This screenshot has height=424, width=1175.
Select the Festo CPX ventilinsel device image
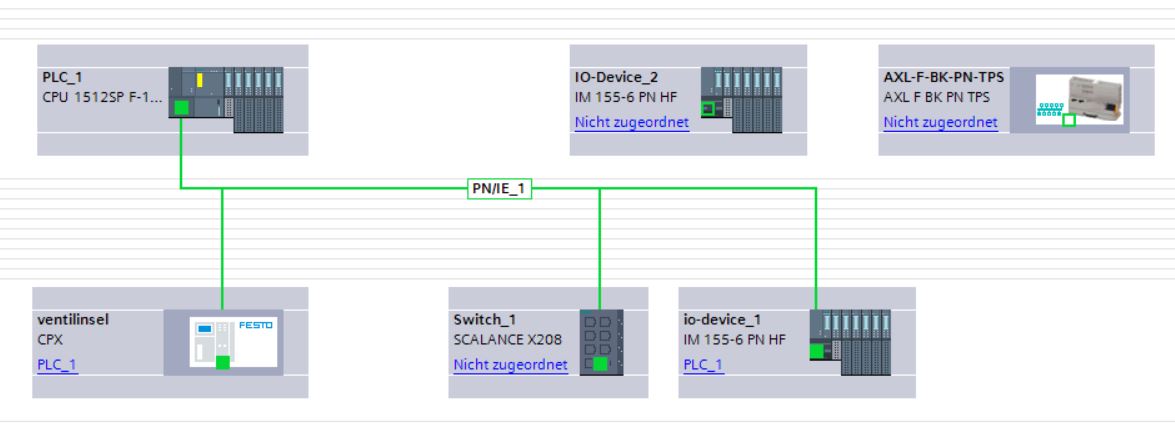point(231,343)
